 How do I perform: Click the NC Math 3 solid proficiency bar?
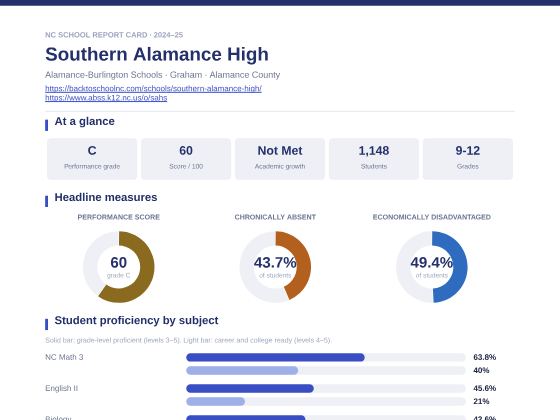tap(275, 357)
